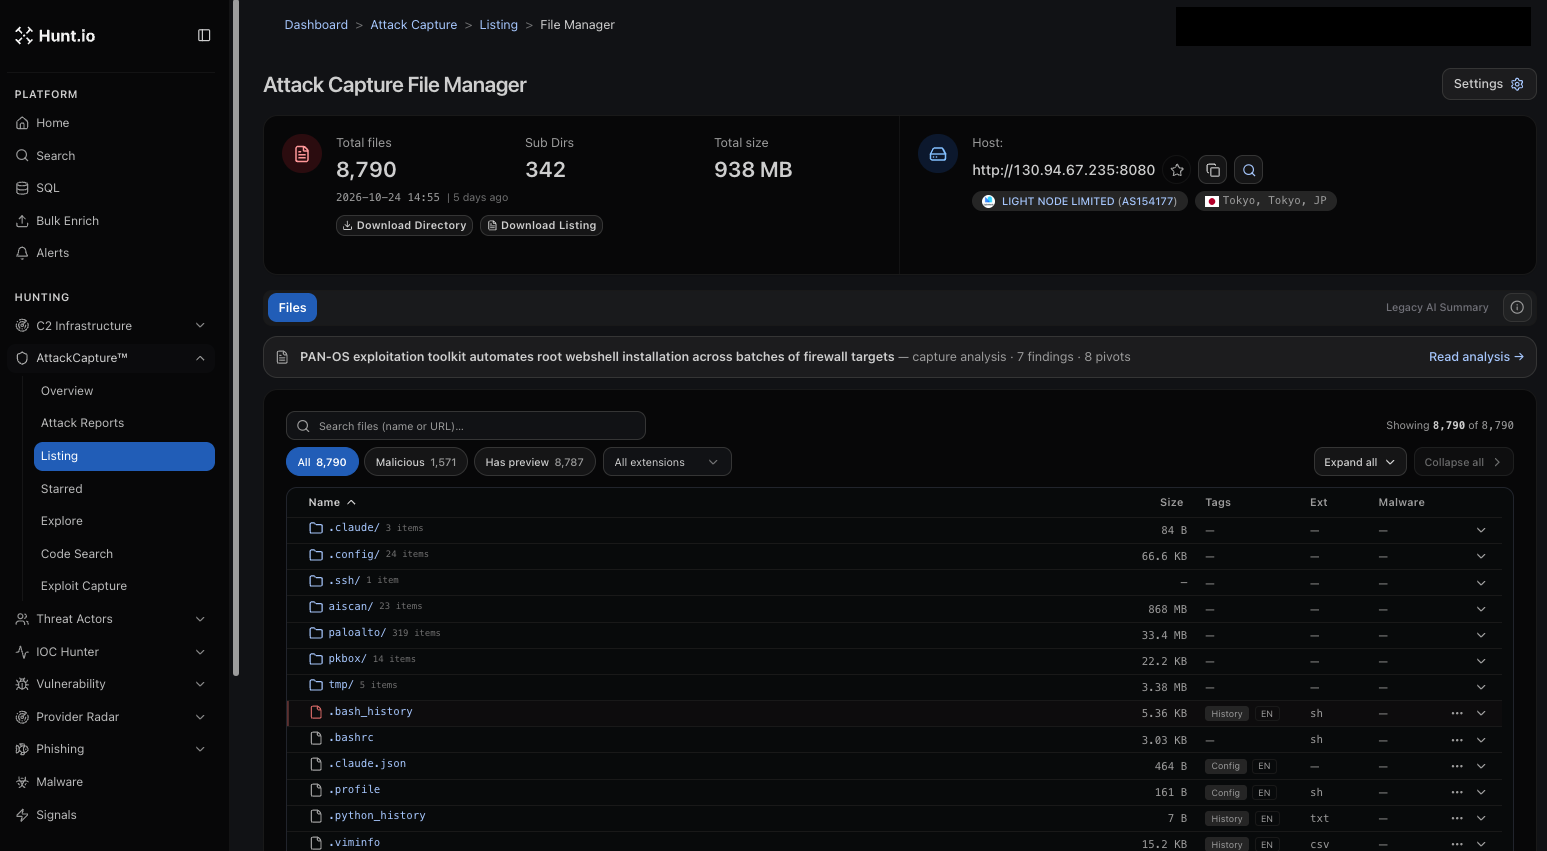Viewport: 1547px width, 851px height.
Task: Open the Settings button
Action: (1489, 84)
